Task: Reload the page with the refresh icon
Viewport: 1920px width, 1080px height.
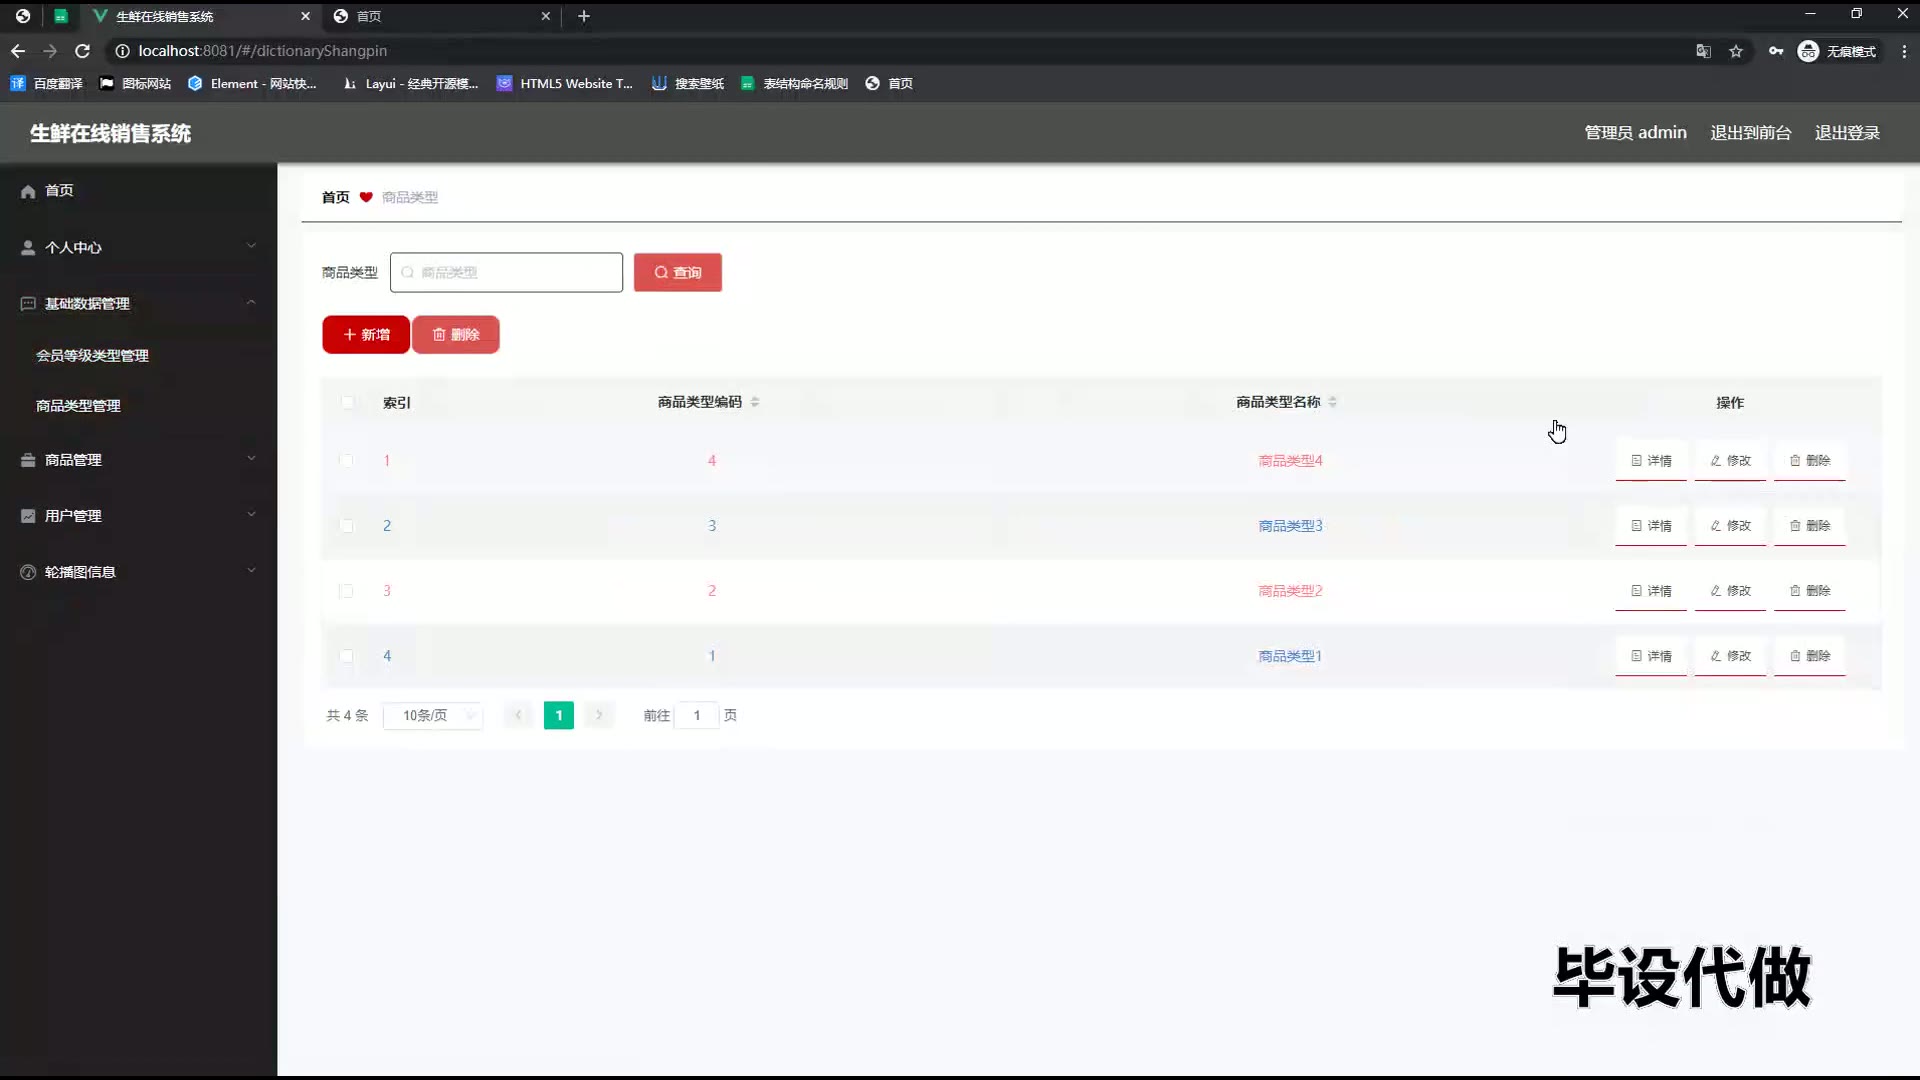Action: (83, 51)
